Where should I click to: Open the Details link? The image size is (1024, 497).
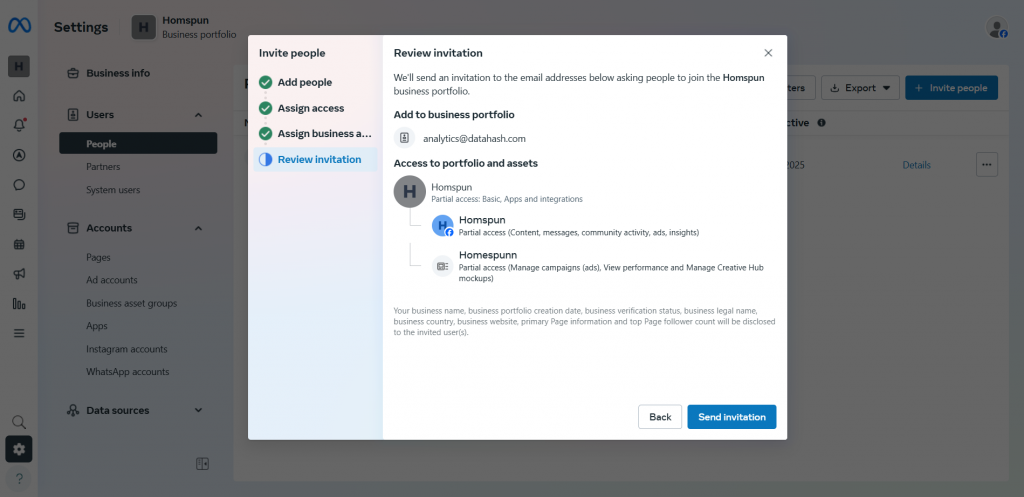click(x=916, y=165)
